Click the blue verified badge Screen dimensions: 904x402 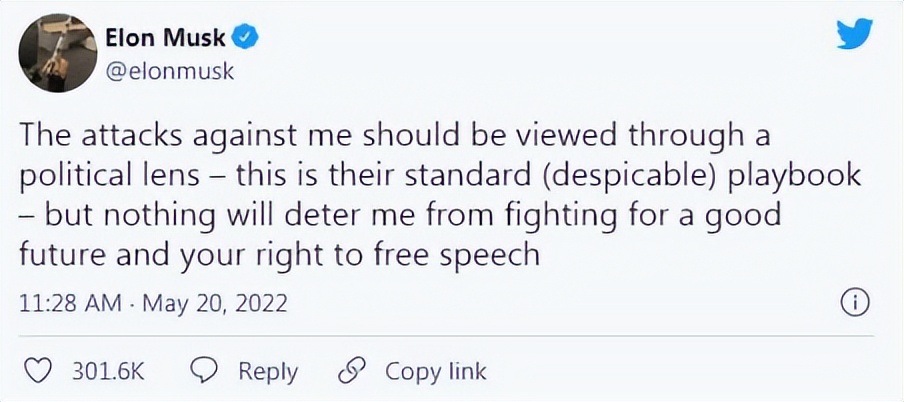coord(245,39)
